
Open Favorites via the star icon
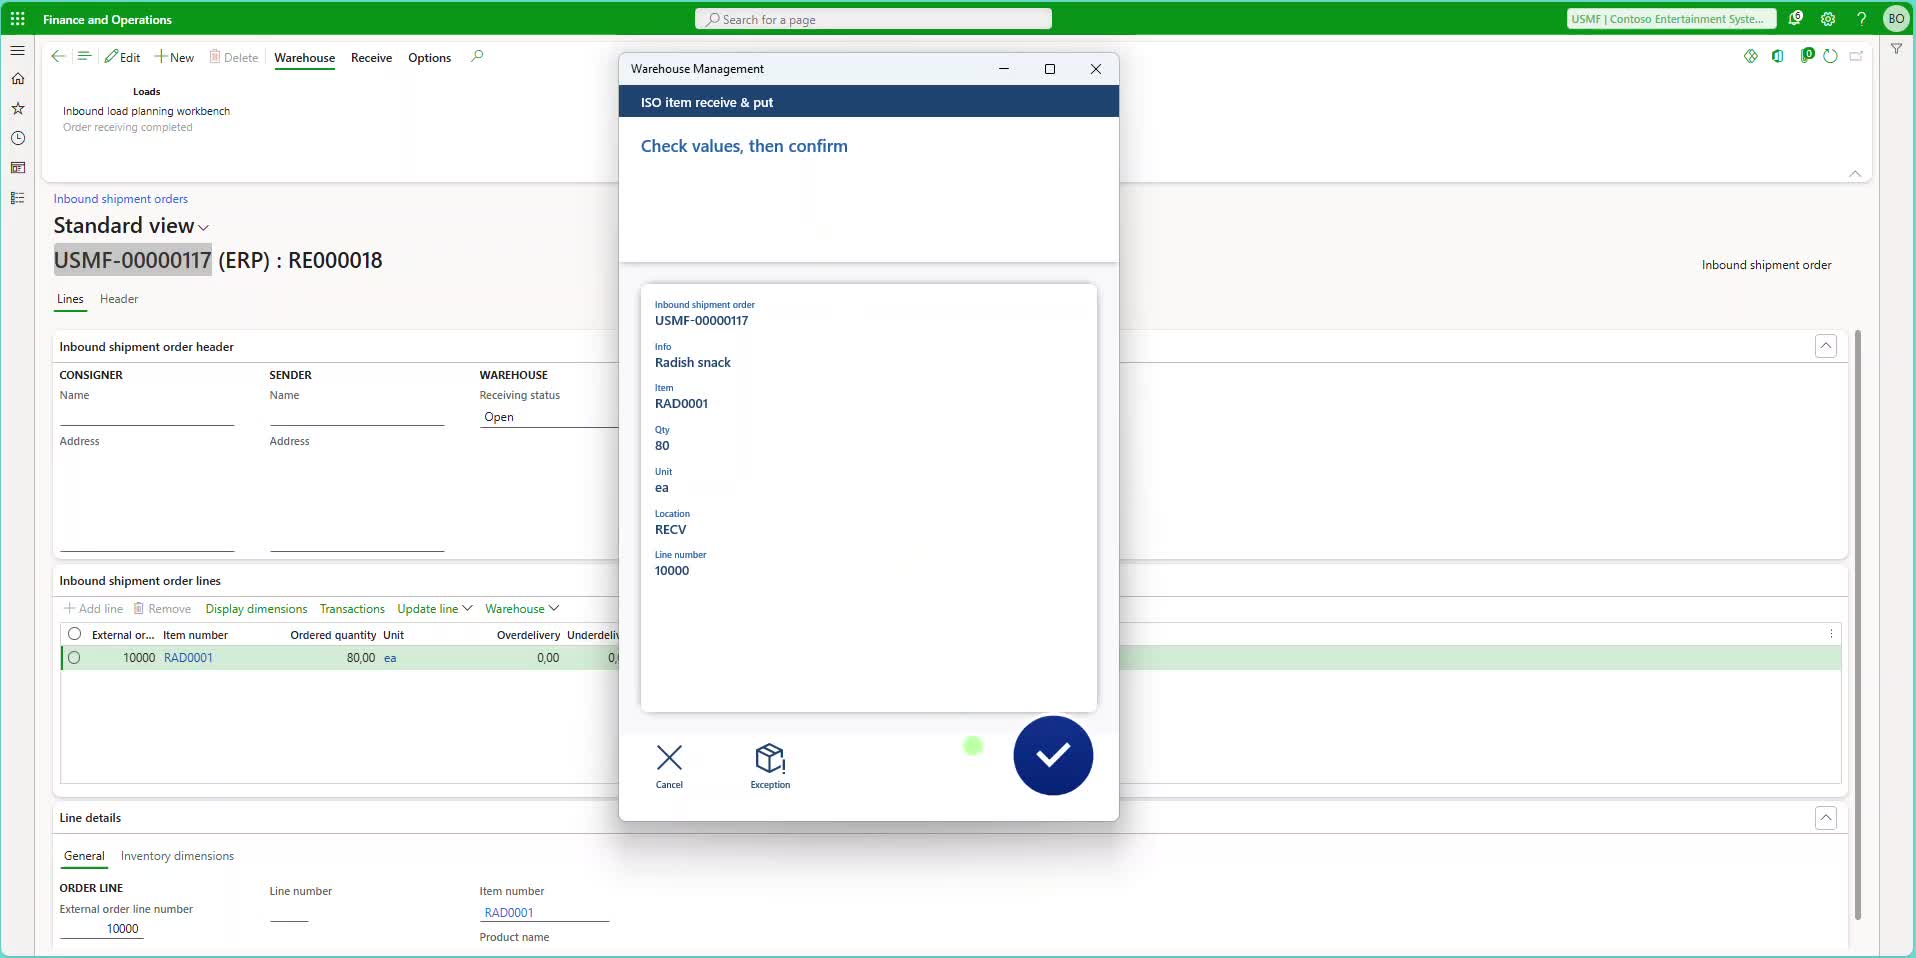pyautogui.click(x=18, y=108)
